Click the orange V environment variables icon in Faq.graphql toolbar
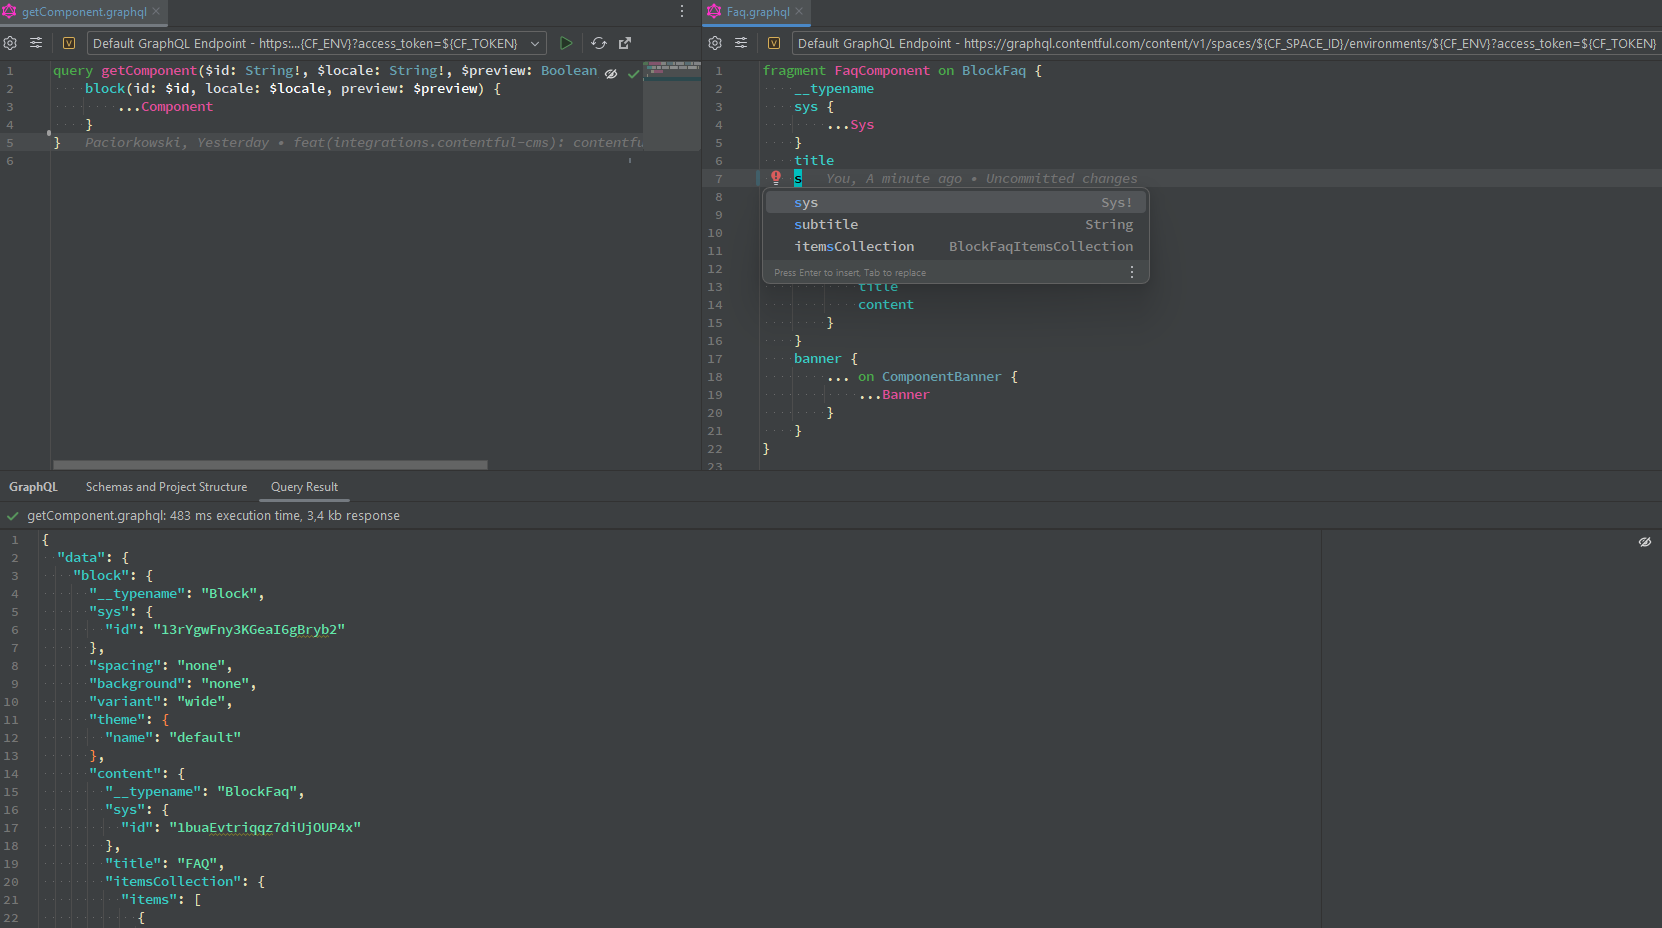 point(775,43)
